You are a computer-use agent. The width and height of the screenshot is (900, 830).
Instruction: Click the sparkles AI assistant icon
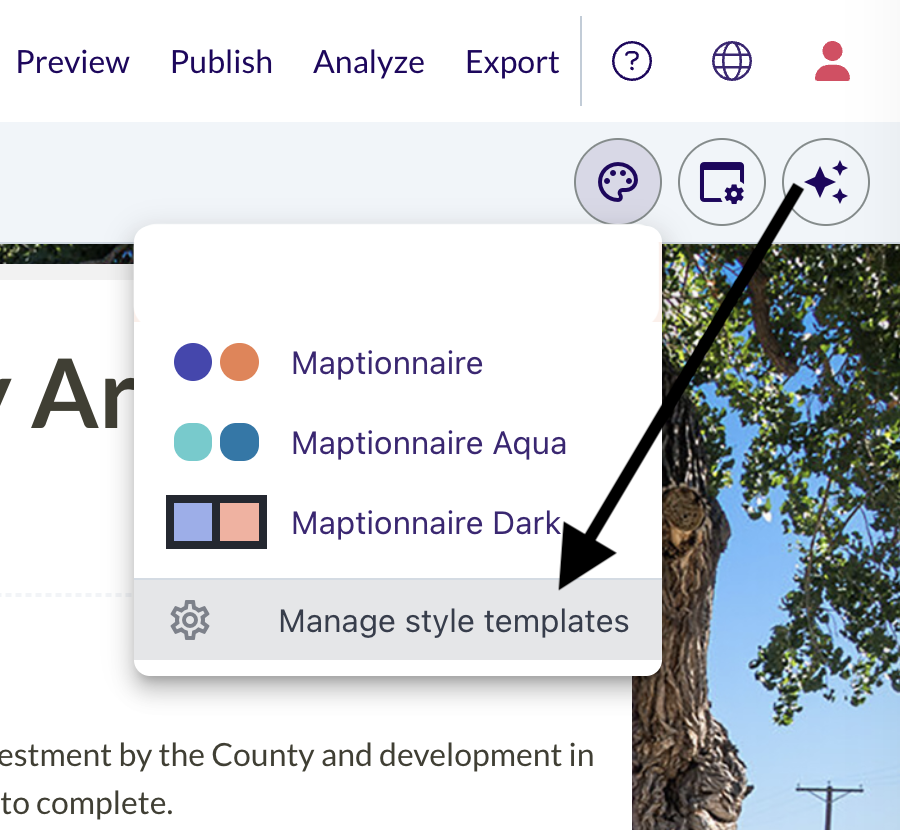pyautogui.click(x=826, y=182)
